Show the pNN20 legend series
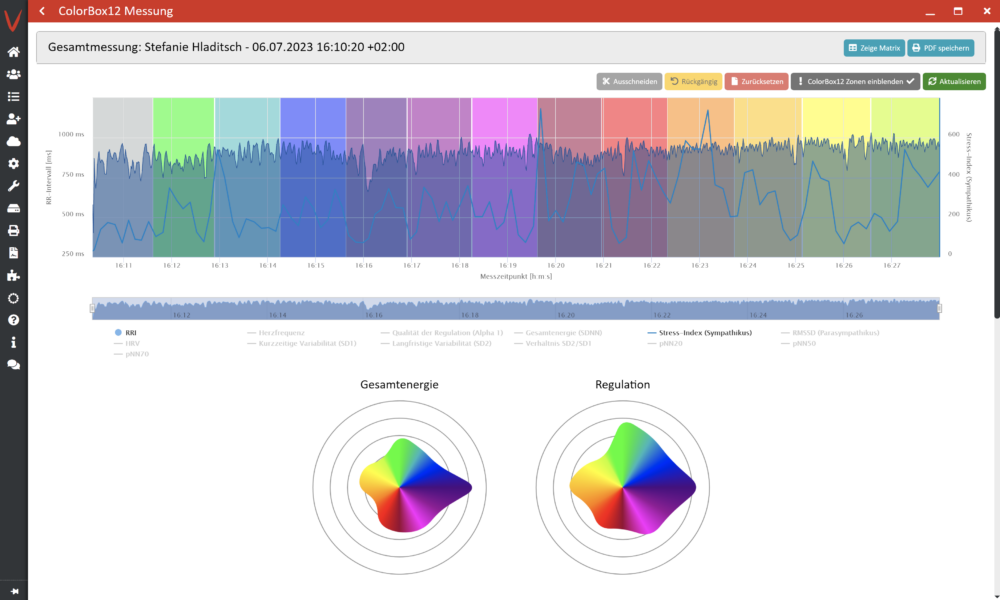The height and width of the screenshot is (600, 1000). coord(665,344)
